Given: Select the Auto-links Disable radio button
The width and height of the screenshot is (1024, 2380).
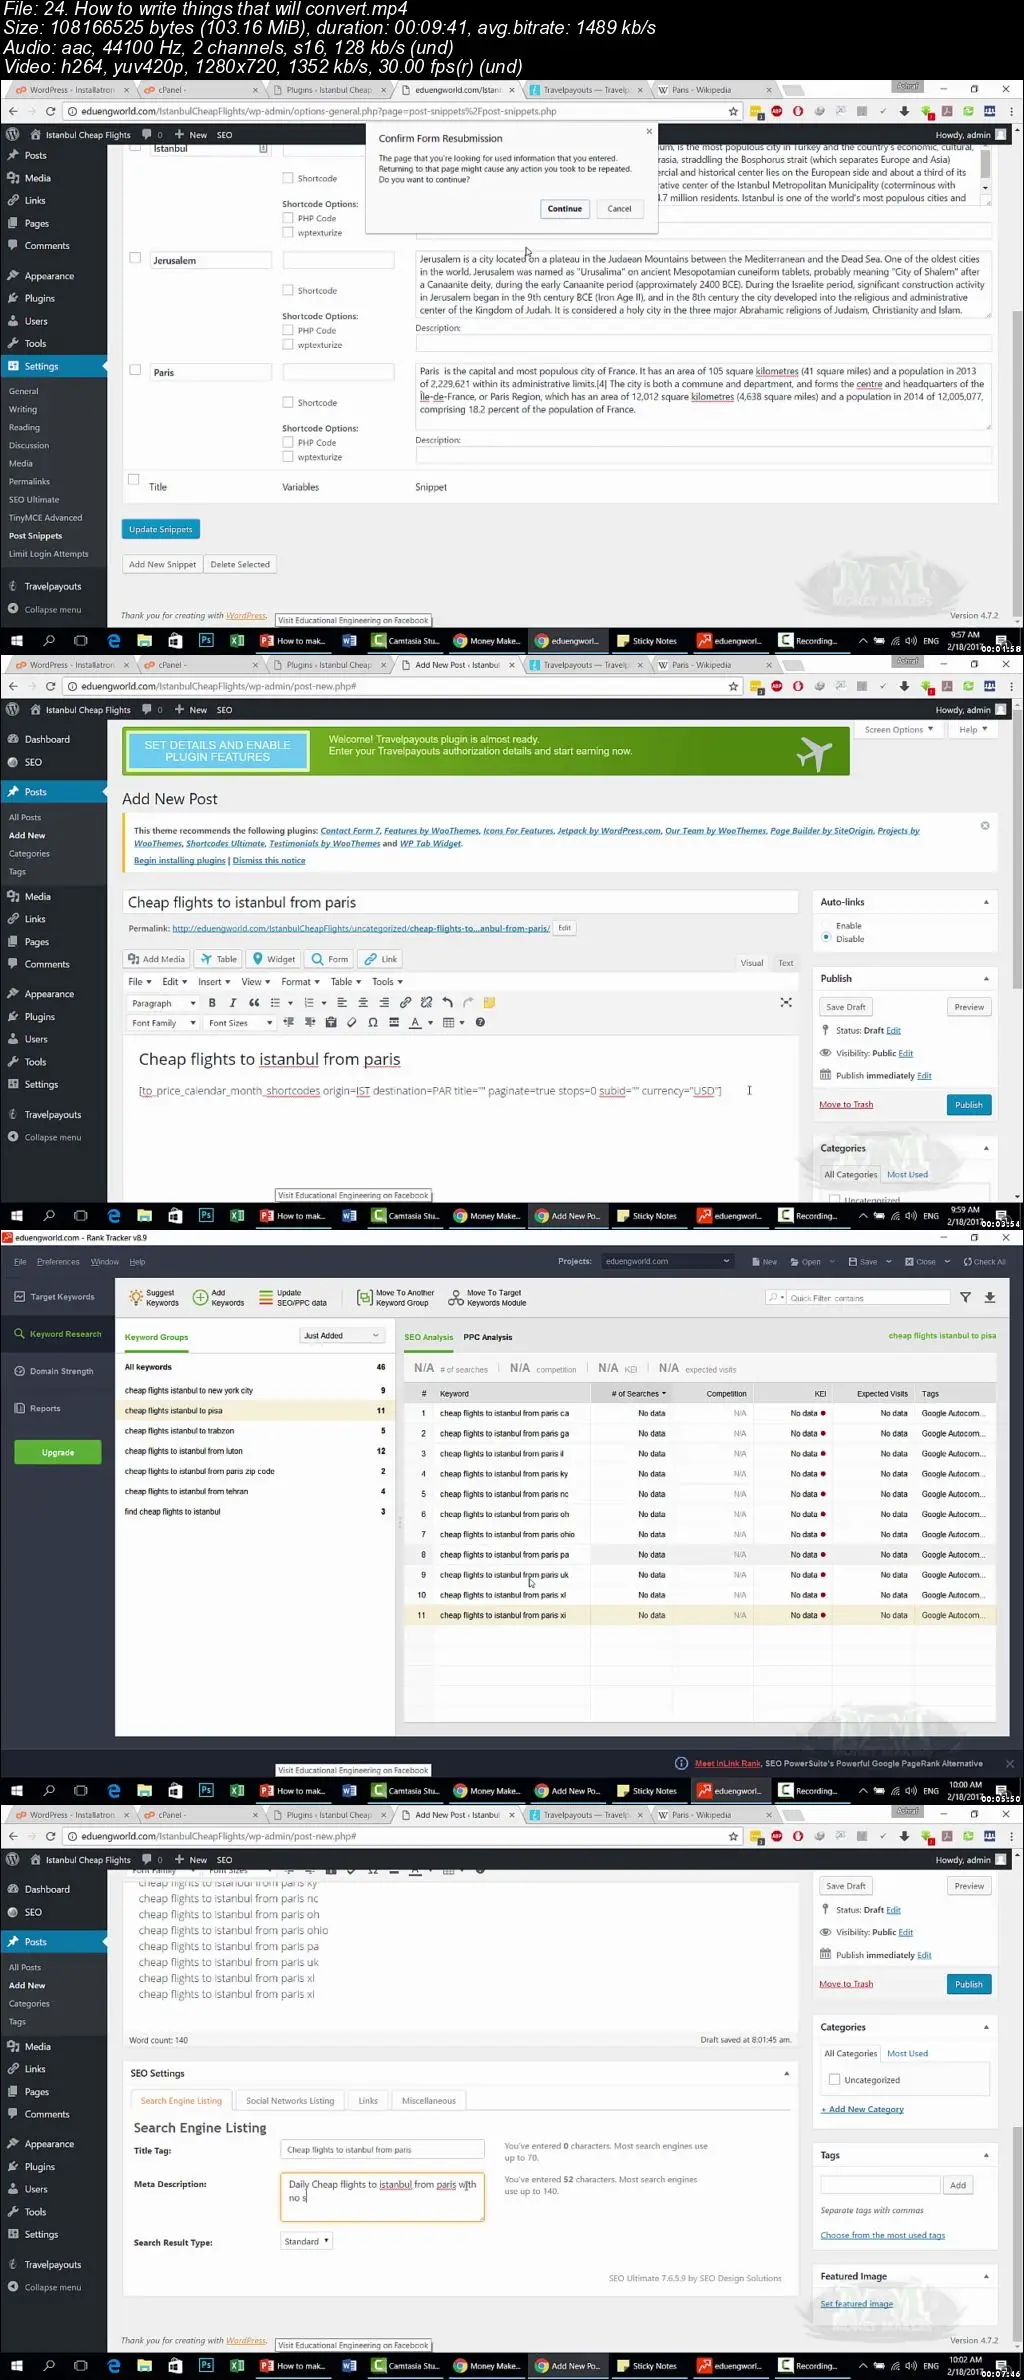Looking at the screenshot, I should (826, 938).
